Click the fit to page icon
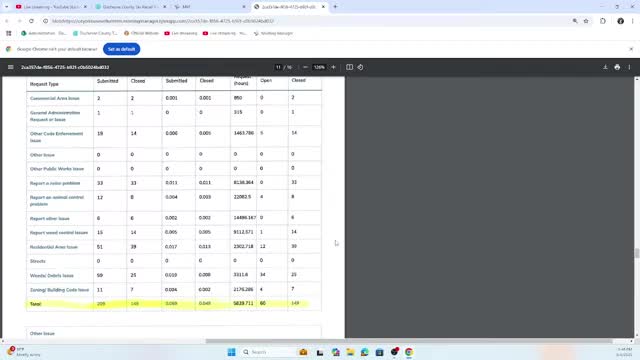 [x=349, y=67]
